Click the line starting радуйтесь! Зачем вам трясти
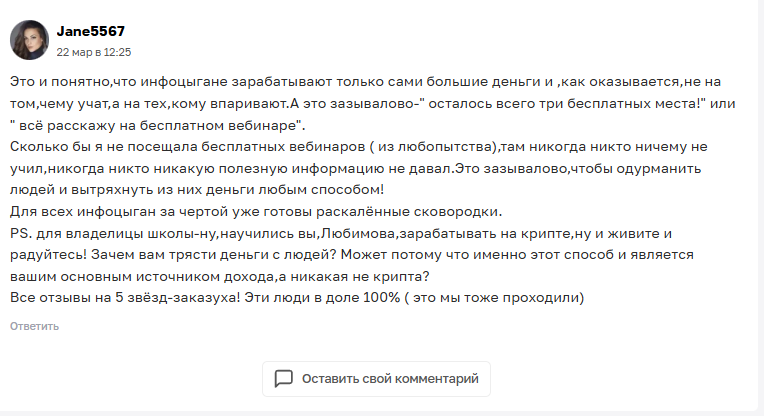This screenshot has width=764, height=416. 350,255
